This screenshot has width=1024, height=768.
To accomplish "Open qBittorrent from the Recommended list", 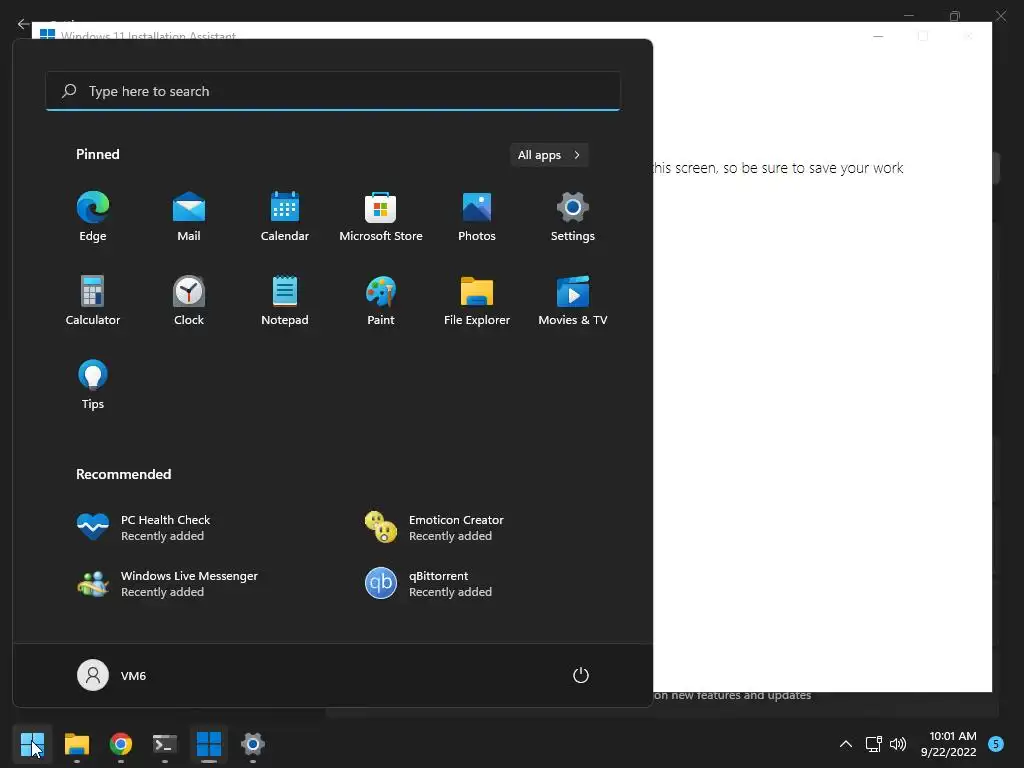I will pyautogui.click(x=428, y=583).
